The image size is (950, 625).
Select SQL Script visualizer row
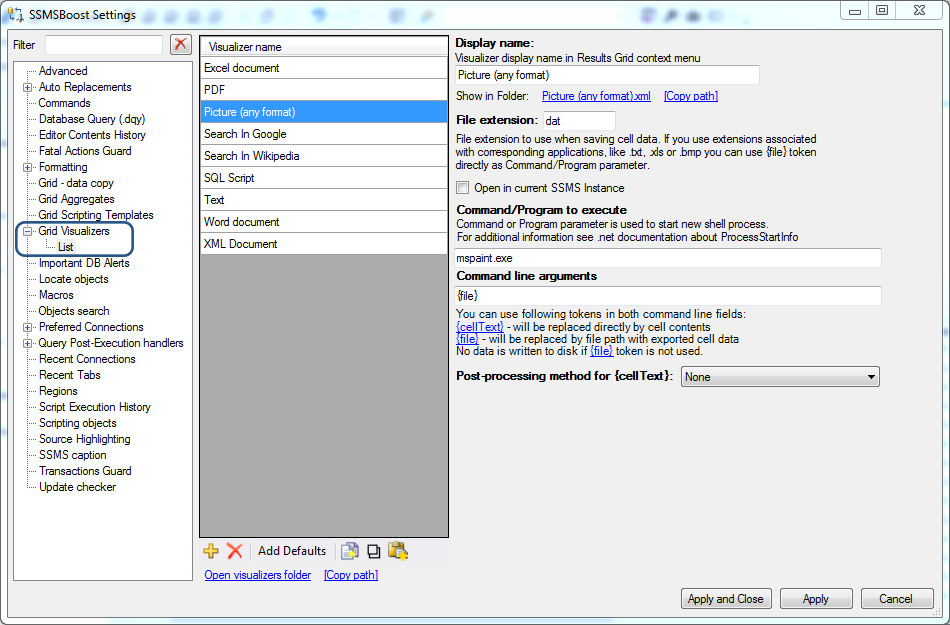pyautogui.click(x=324, y=178)
